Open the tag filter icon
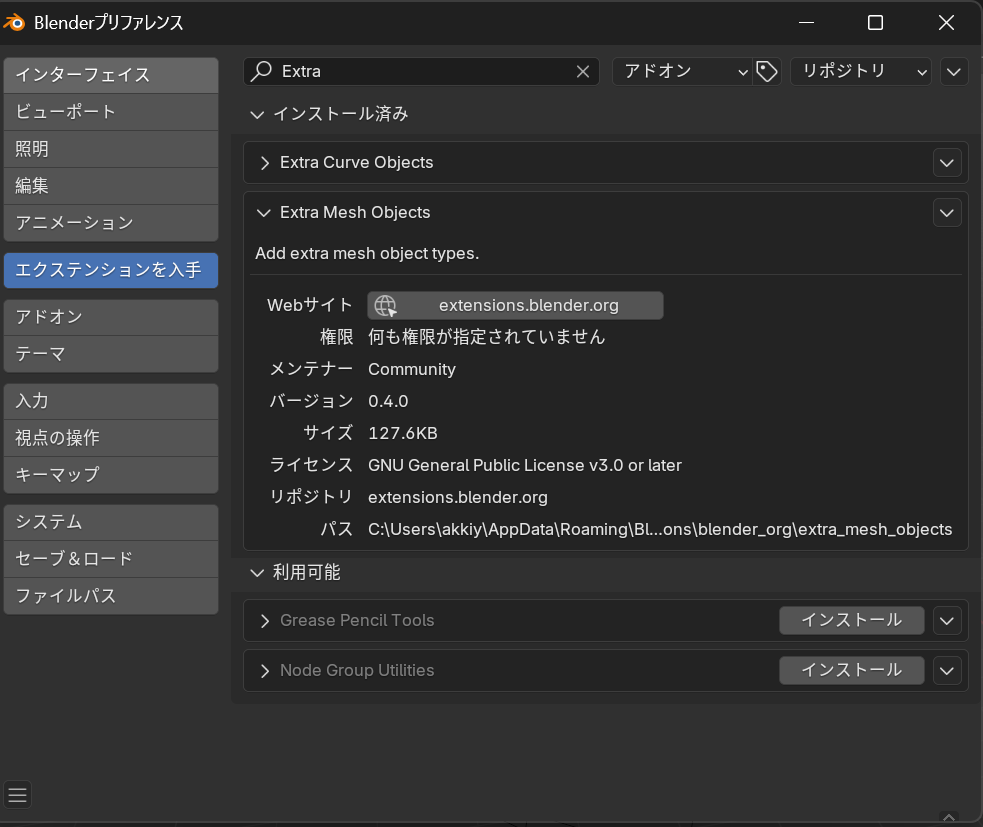Image resolution: width=983 pixels, height=827 pixels. [x=767, y=71]
